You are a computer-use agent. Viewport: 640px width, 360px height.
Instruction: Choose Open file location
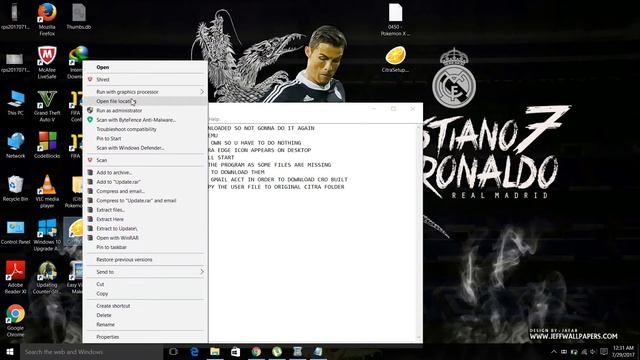(145, 101)
